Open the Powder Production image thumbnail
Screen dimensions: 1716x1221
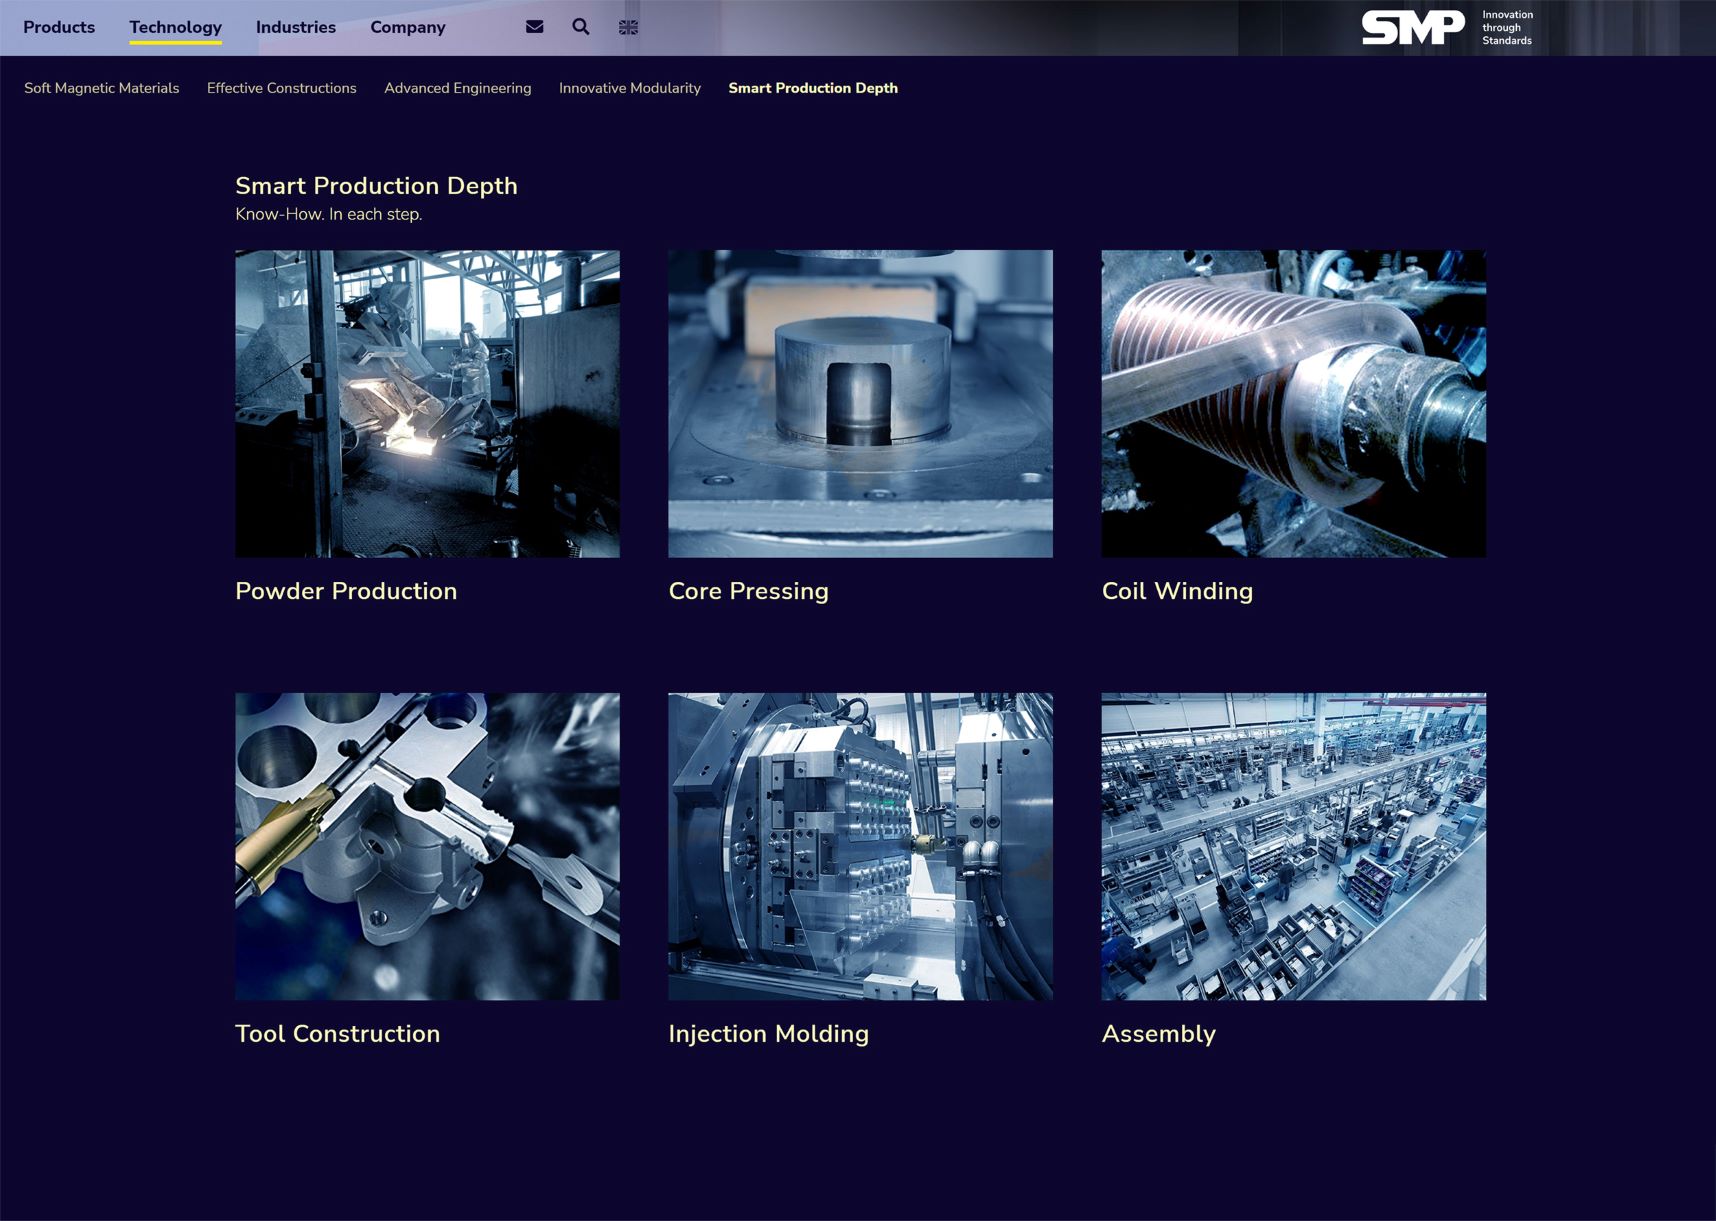tap(426, 402)
